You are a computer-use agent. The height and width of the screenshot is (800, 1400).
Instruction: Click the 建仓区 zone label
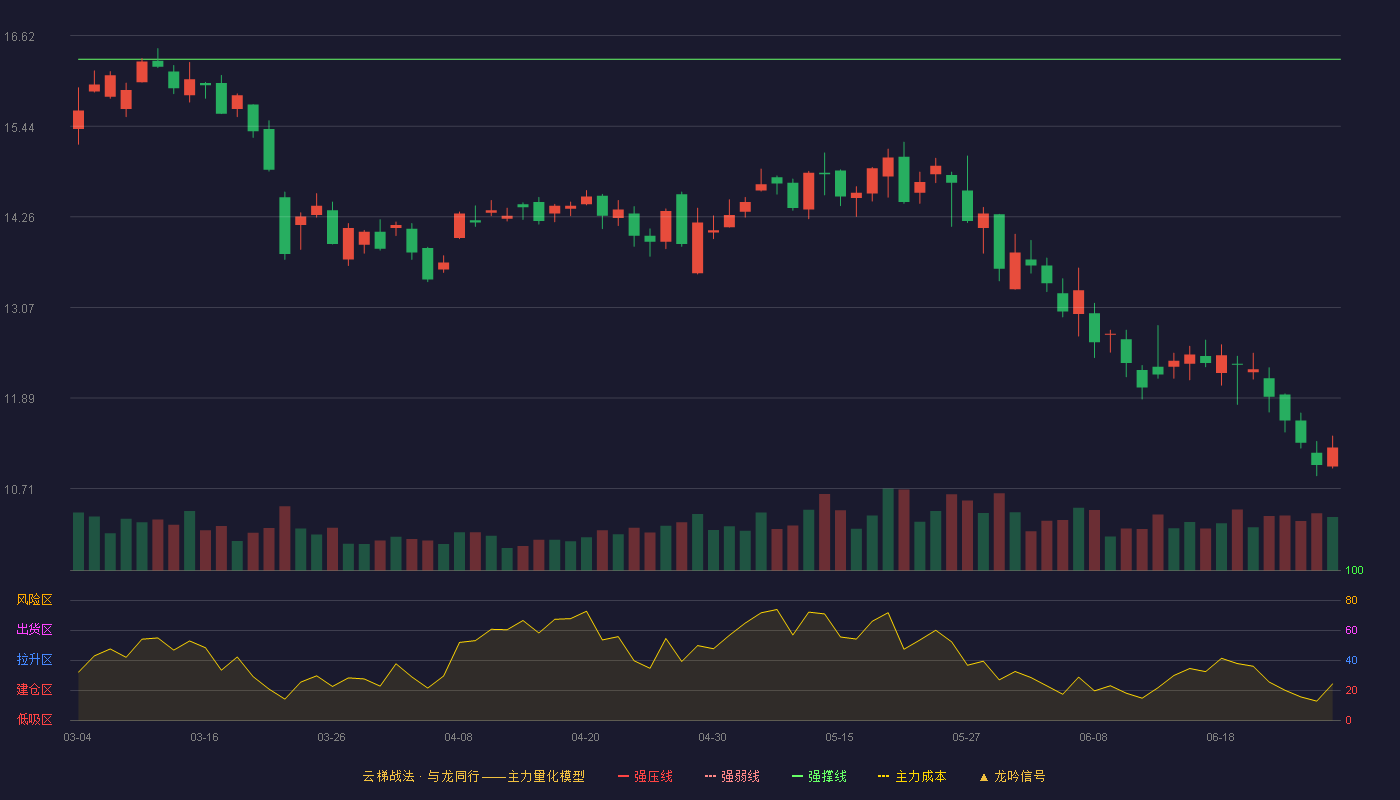pos(34,690)
